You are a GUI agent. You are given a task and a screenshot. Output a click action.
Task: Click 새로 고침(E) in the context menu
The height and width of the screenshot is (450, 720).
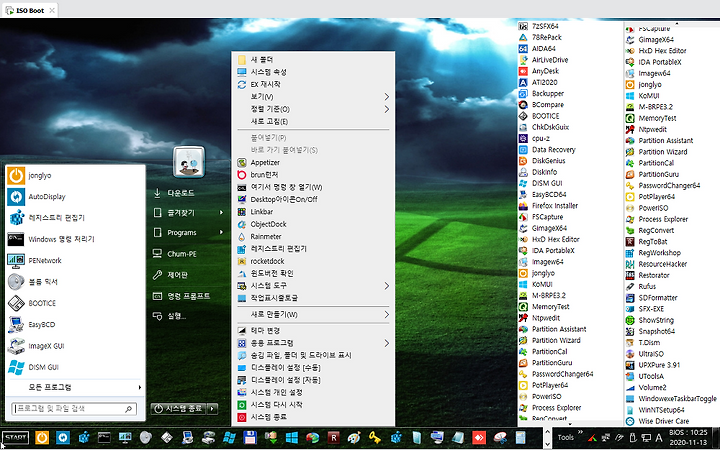pyautogui.click(x=313, y=121)
